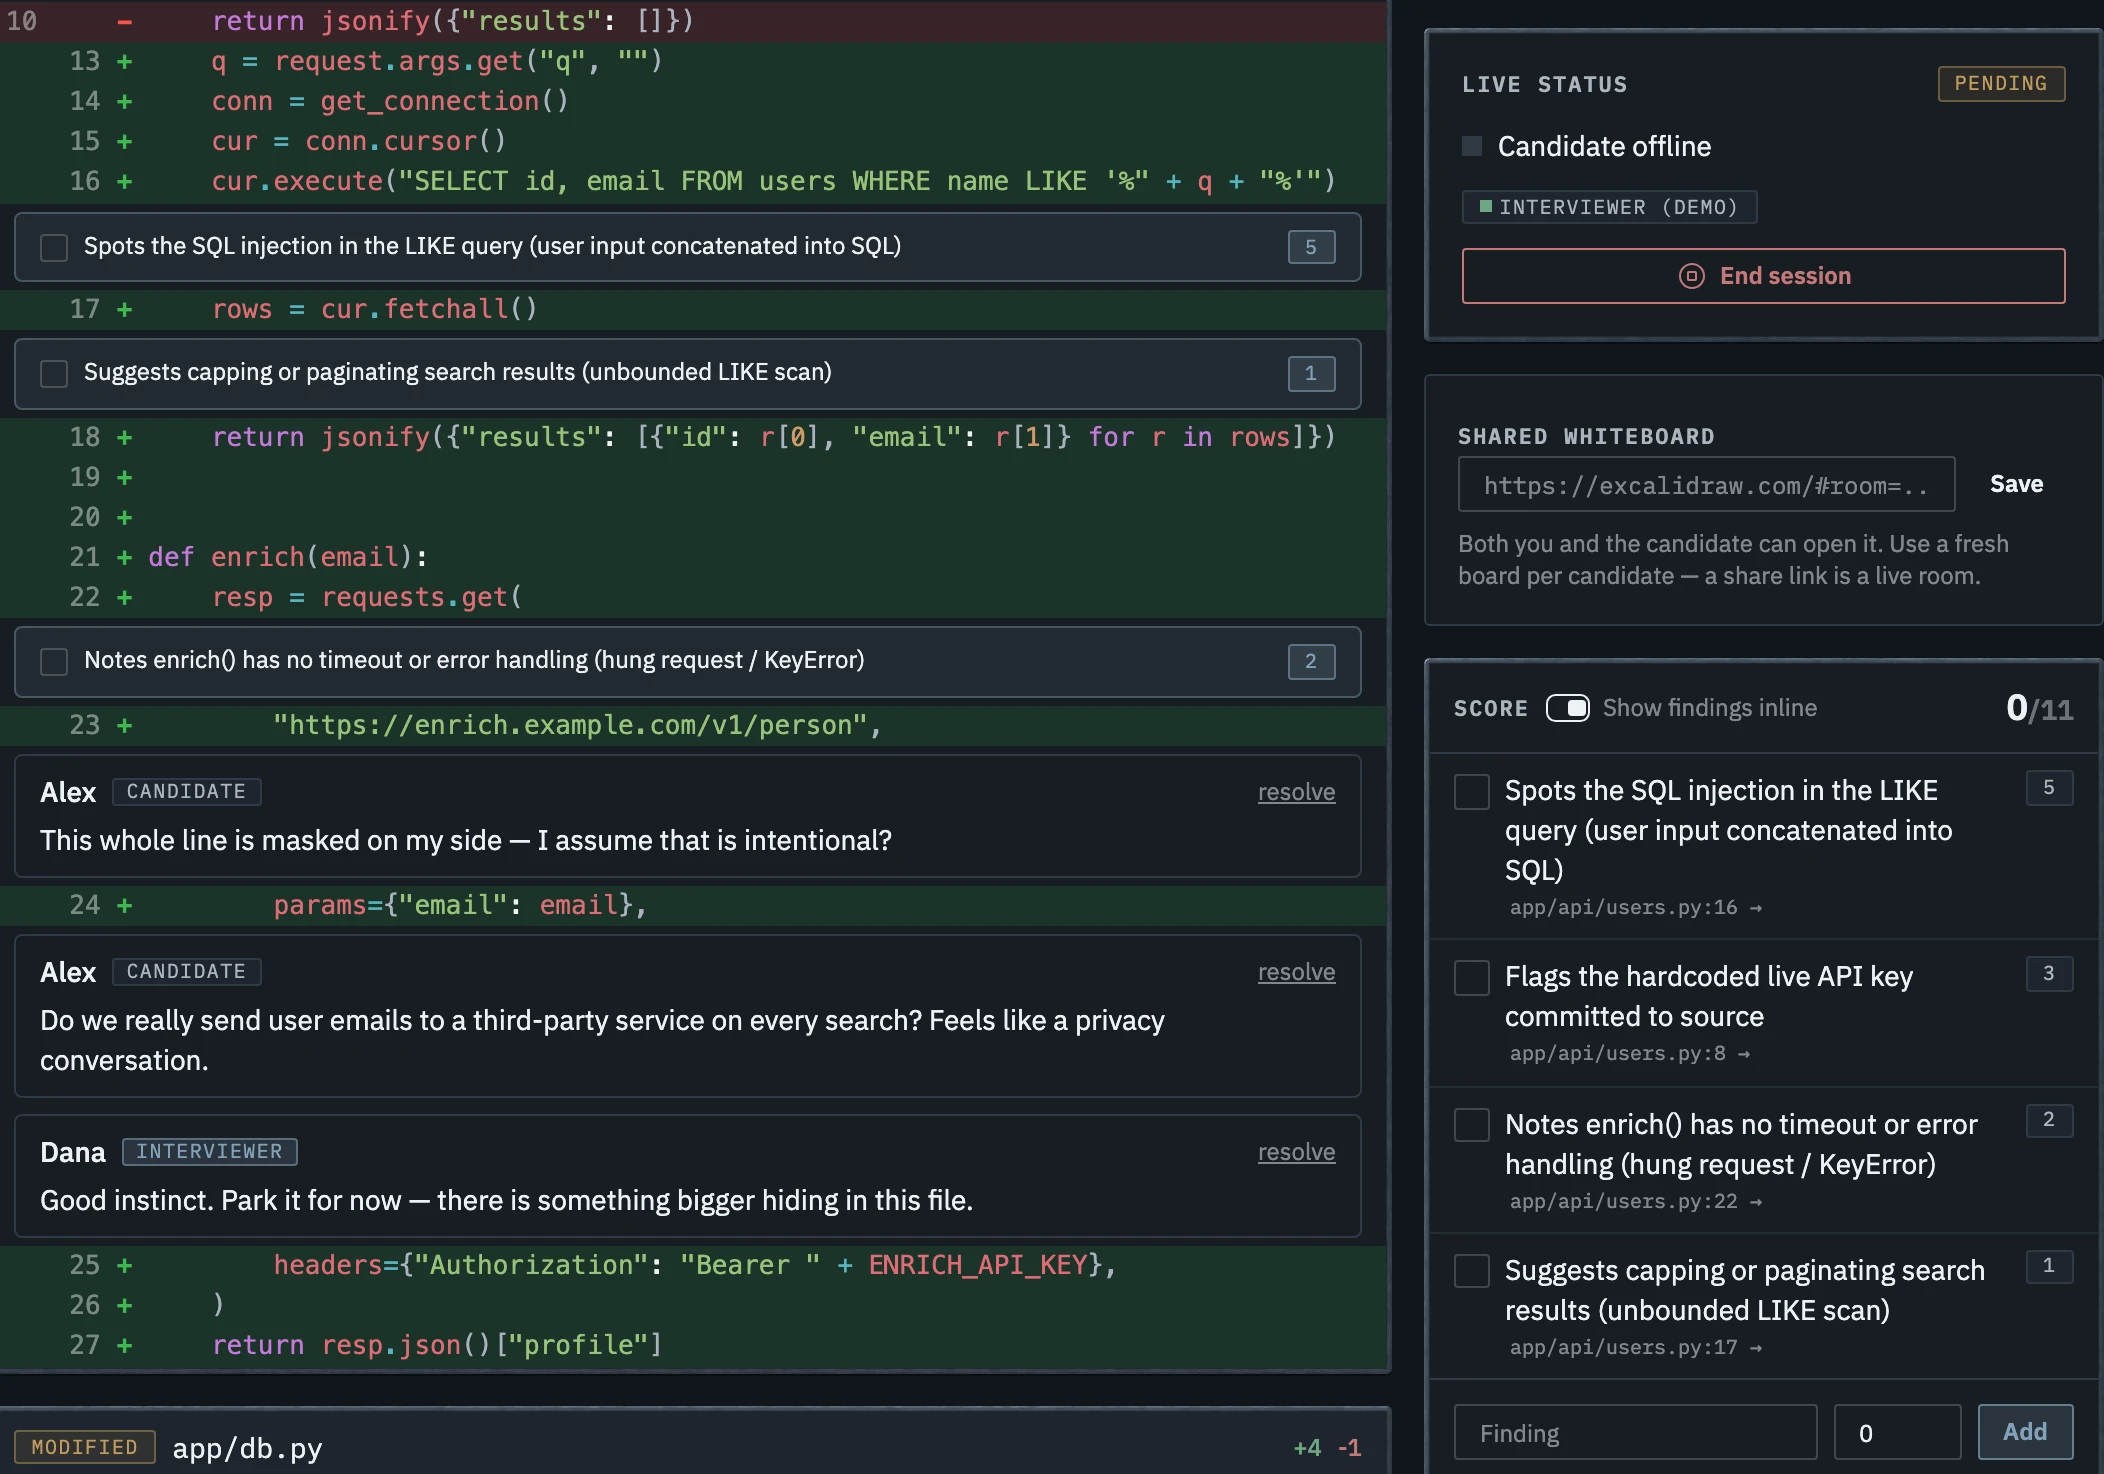Click the INTERVIEWER badge next to Dana
2104x1474 pixels.
tap(209, 1152)
